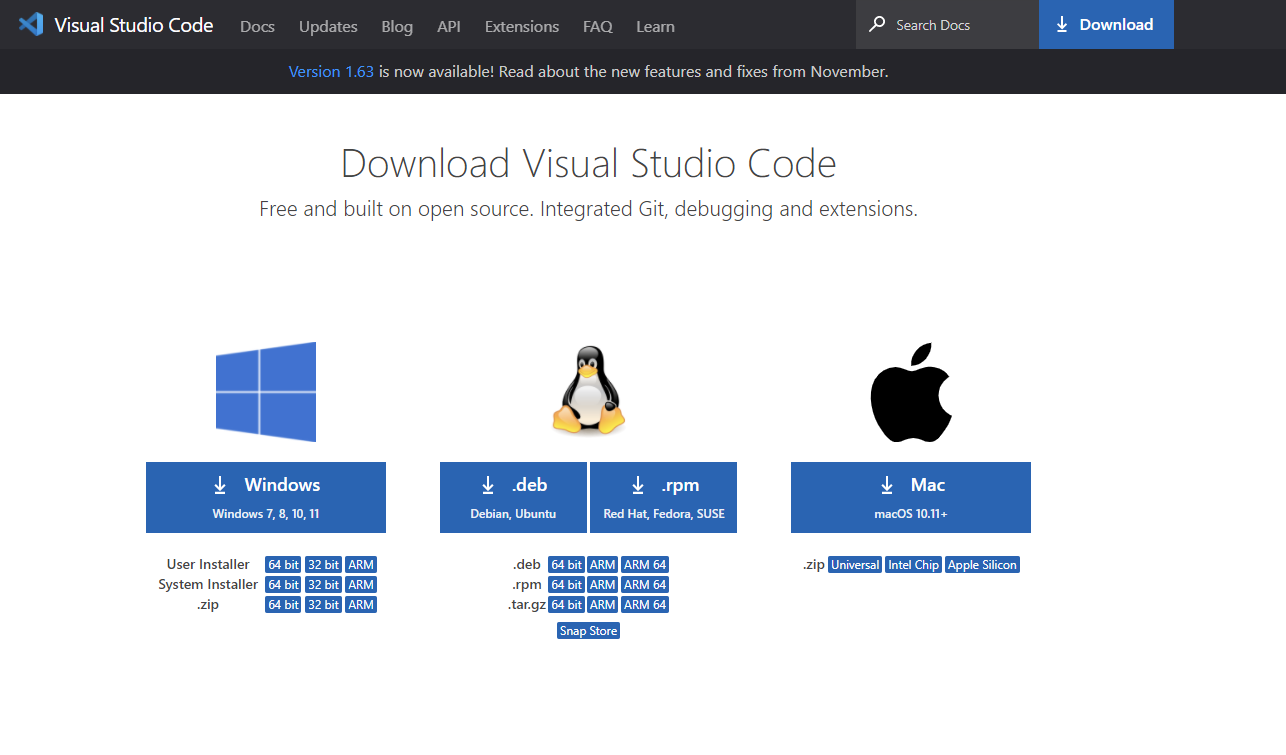
Task: Click the Visual Studio Code logo icon
Action: (31, 24)
